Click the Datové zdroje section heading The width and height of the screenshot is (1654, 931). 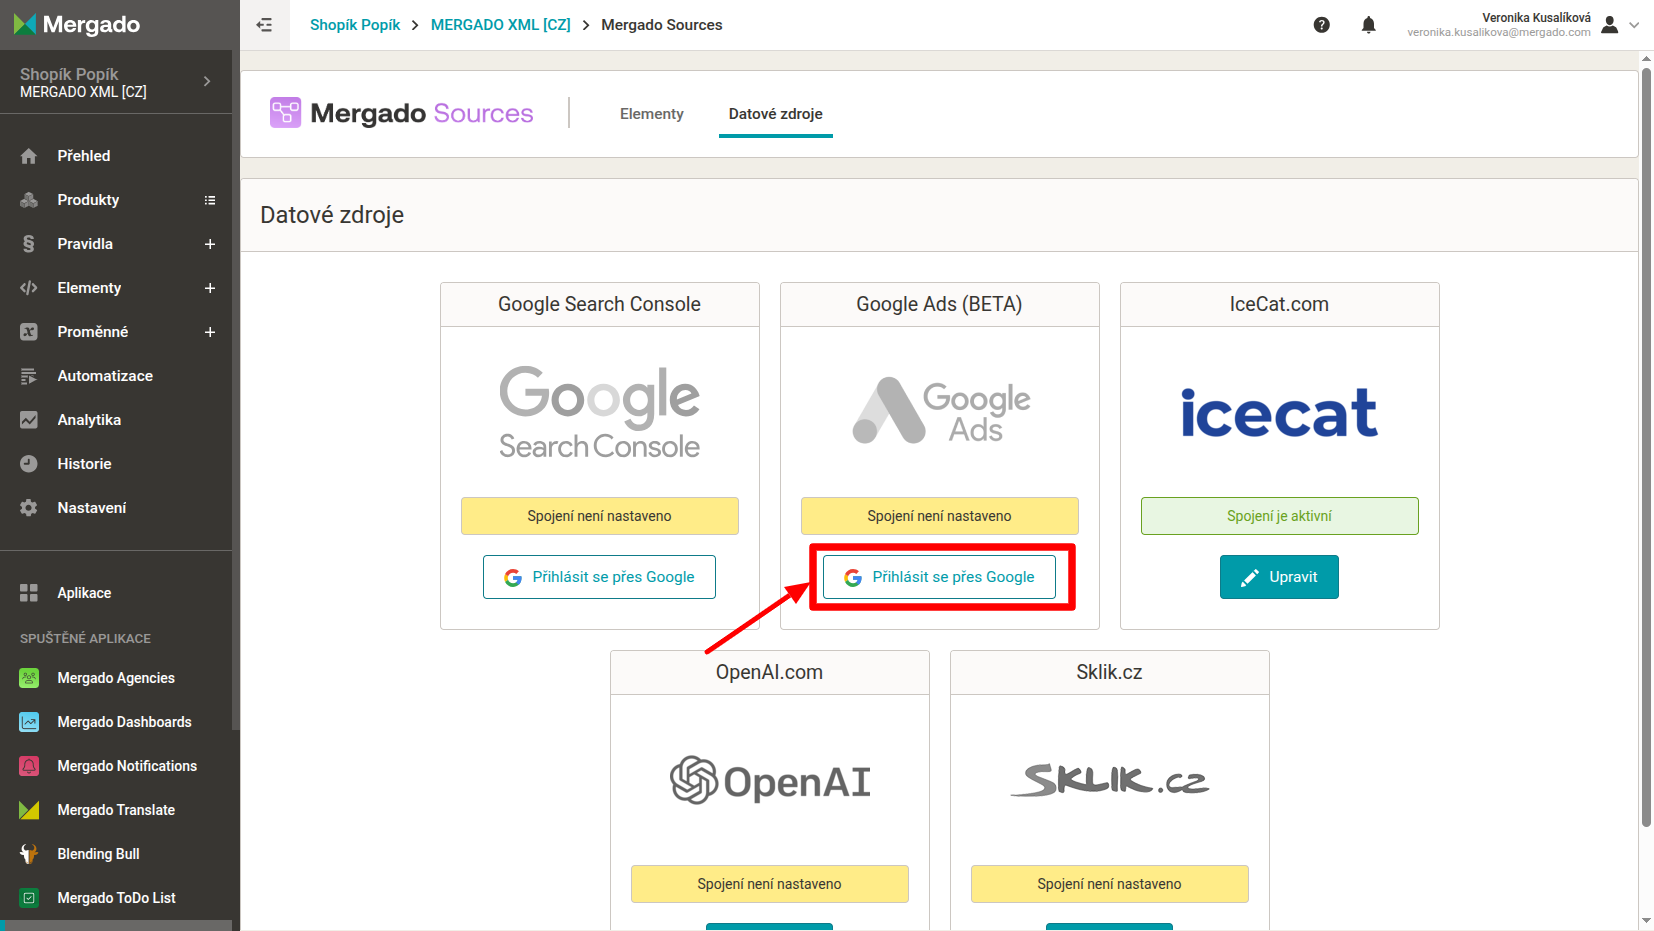[x=332, y=215]
